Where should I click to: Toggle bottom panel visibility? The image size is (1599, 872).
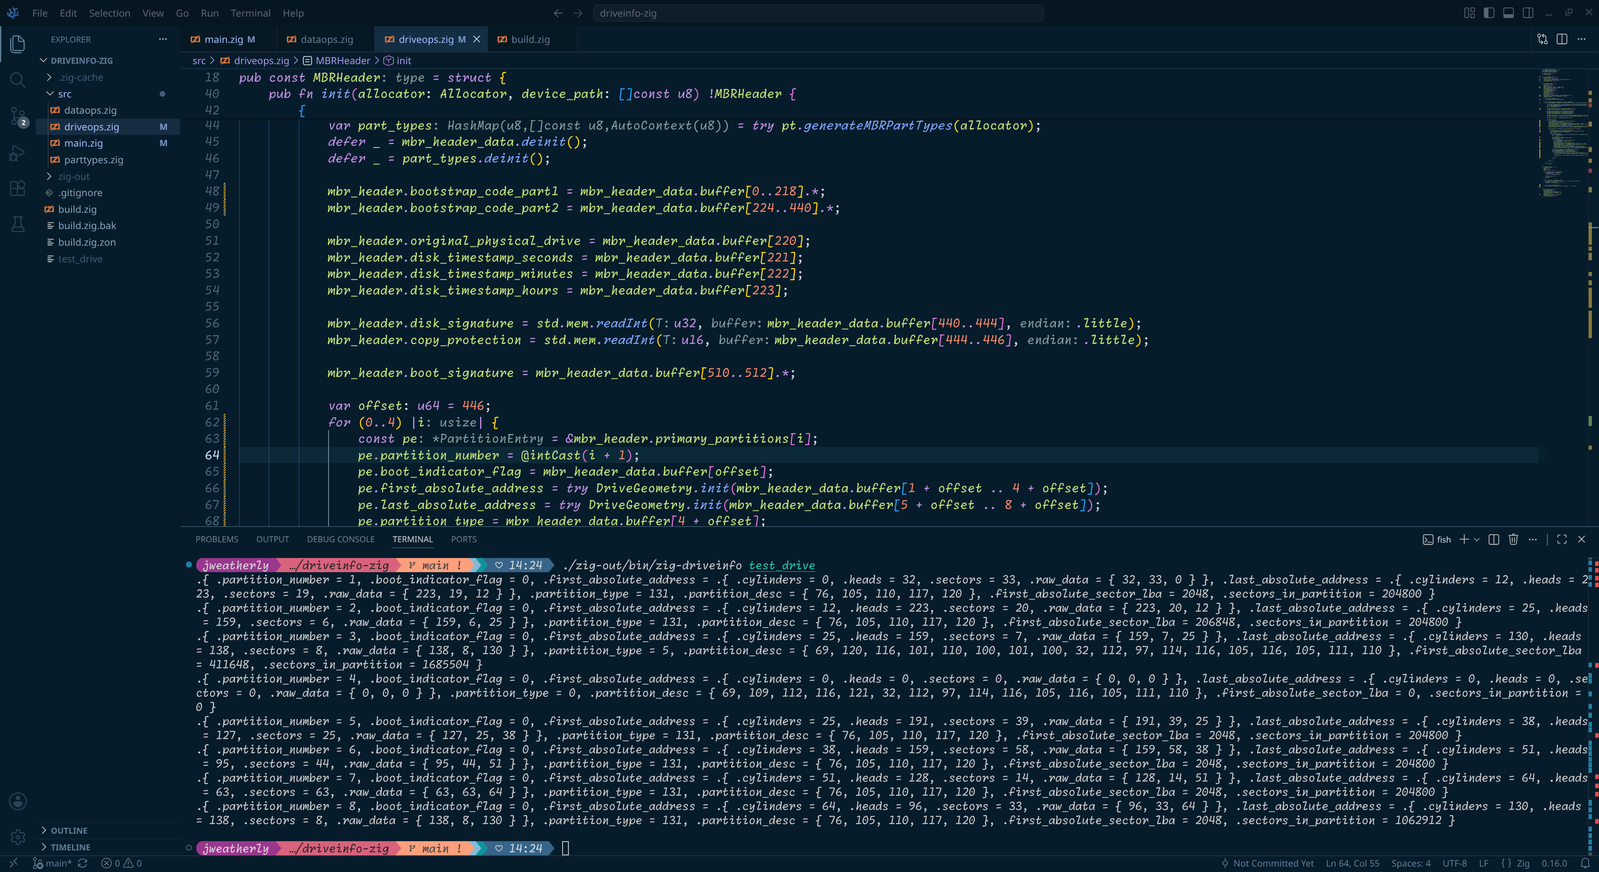coord(1508,13)
